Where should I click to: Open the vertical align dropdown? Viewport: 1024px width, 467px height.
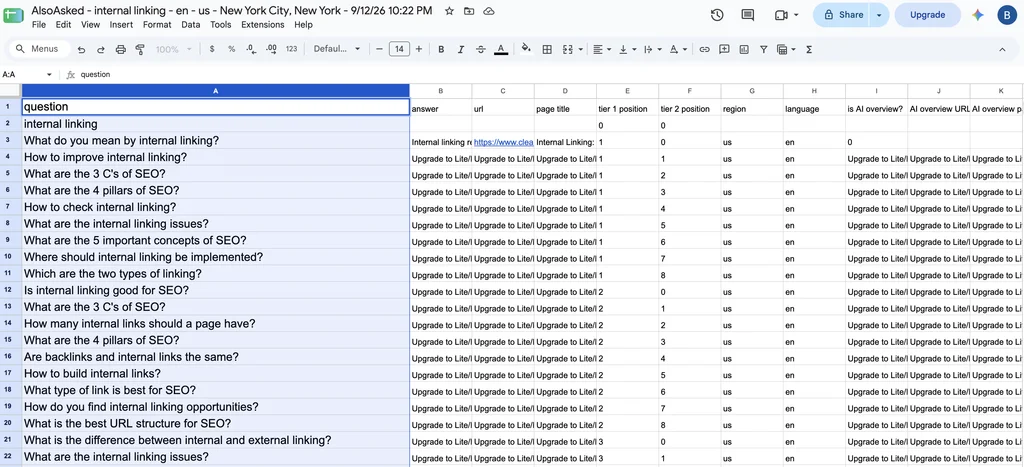[627, 49]
